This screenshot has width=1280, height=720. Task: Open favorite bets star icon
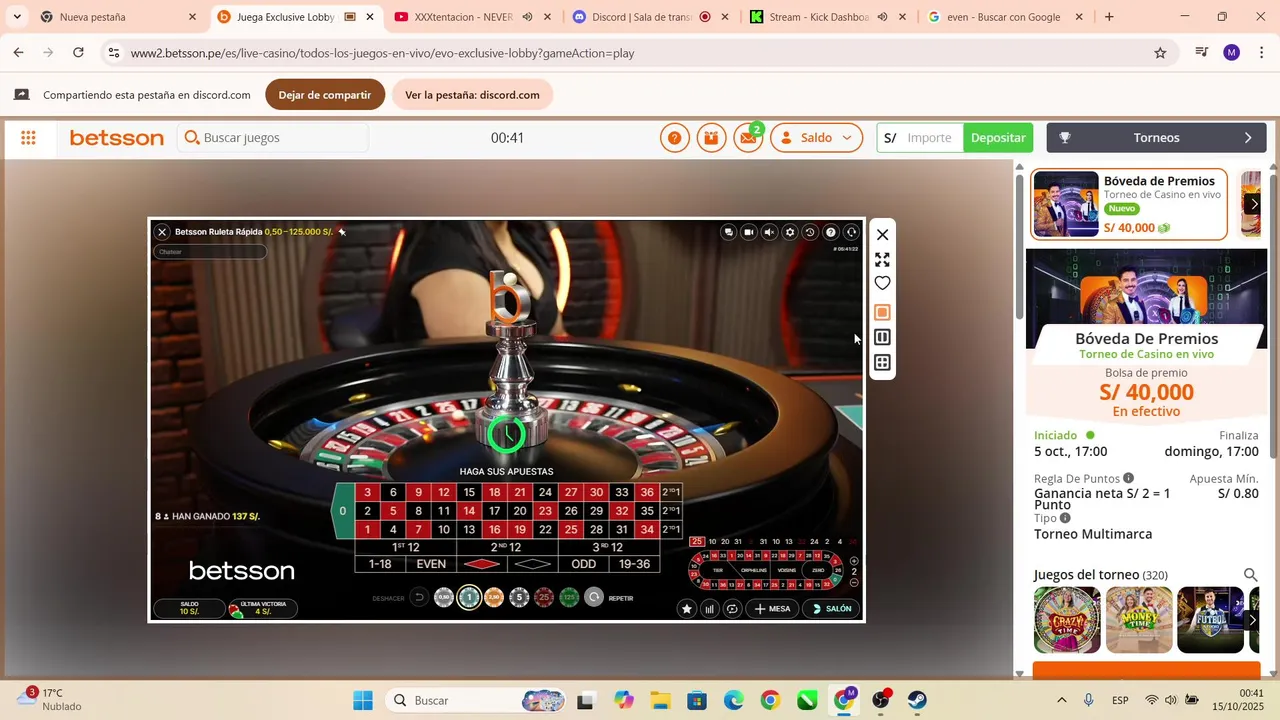coord(686,608)
